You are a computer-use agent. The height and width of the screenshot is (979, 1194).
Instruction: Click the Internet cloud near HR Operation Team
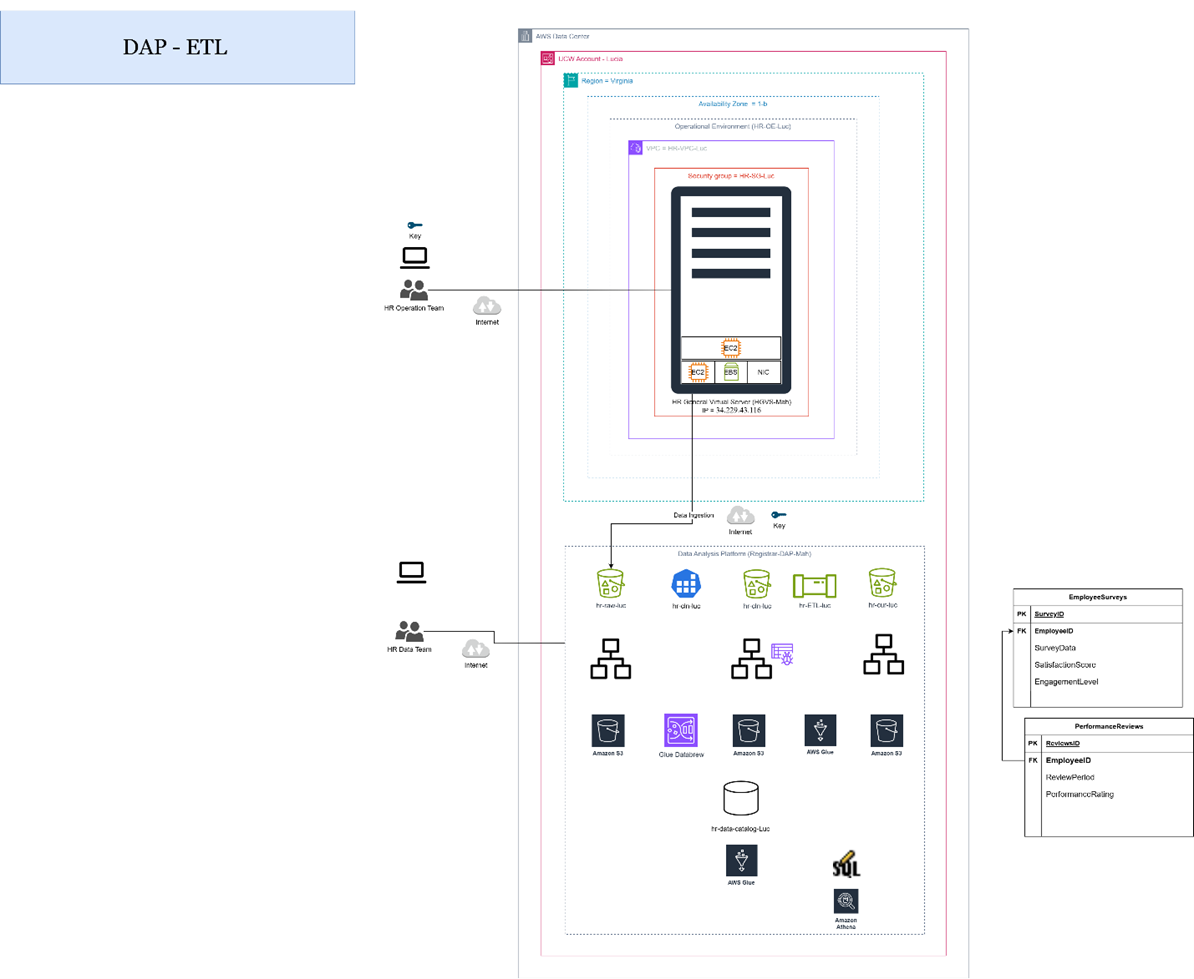[487, 306]
